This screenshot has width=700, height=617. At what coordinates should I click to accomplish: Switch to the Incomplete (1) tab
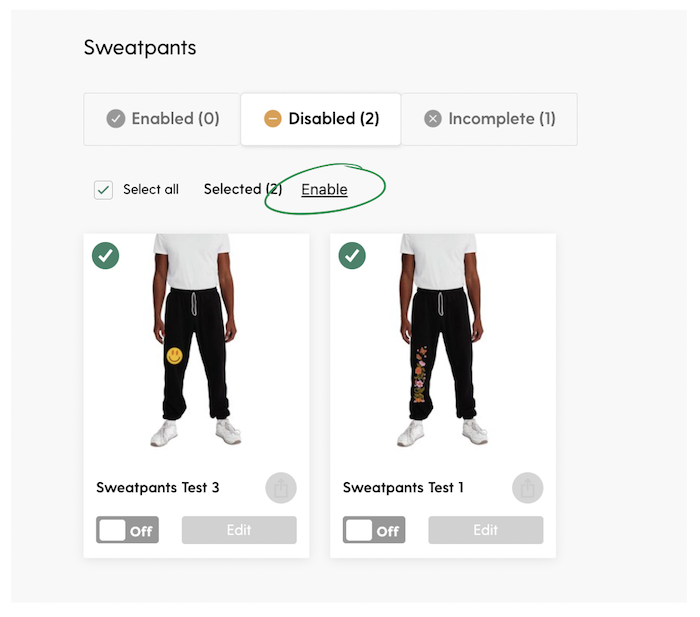click(x=489, y=119)
